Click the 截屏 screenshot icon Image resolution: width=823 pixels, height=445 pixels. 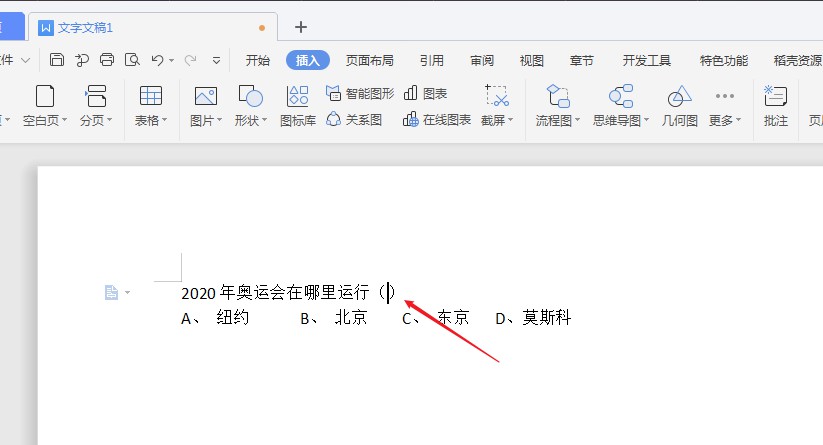tap(497, 96)
